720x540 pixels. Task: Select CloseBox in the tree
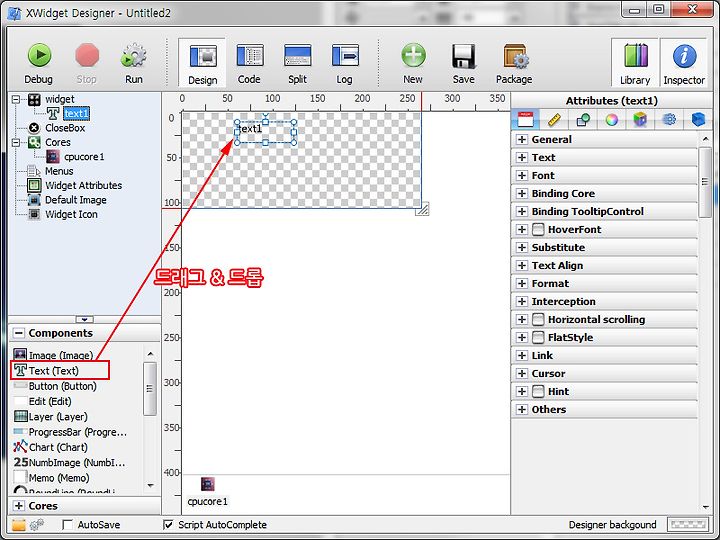coord(65,128)
